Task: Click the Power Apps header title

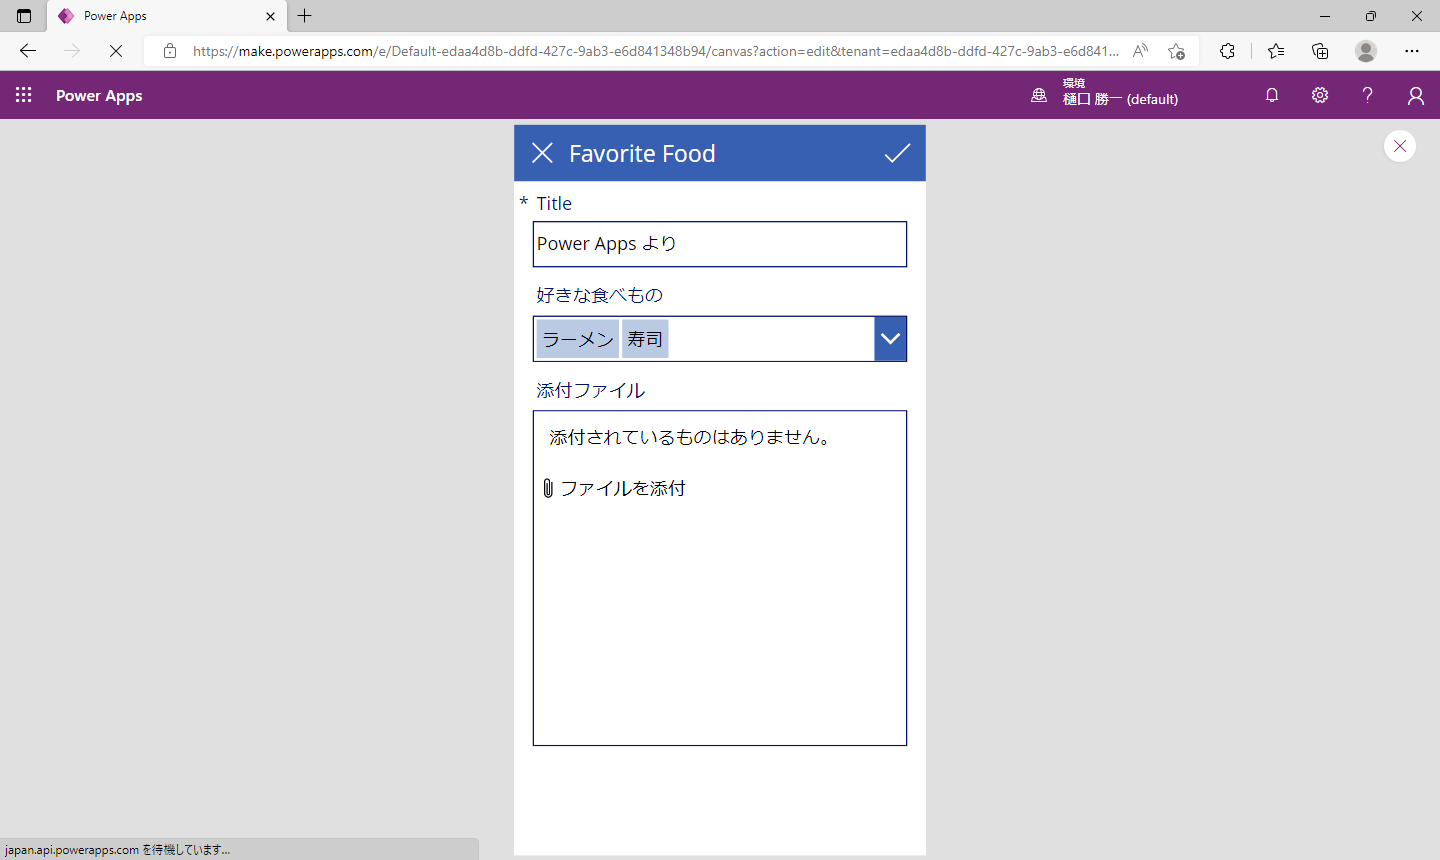Action: pyautogui.click(x=99, y=95)
